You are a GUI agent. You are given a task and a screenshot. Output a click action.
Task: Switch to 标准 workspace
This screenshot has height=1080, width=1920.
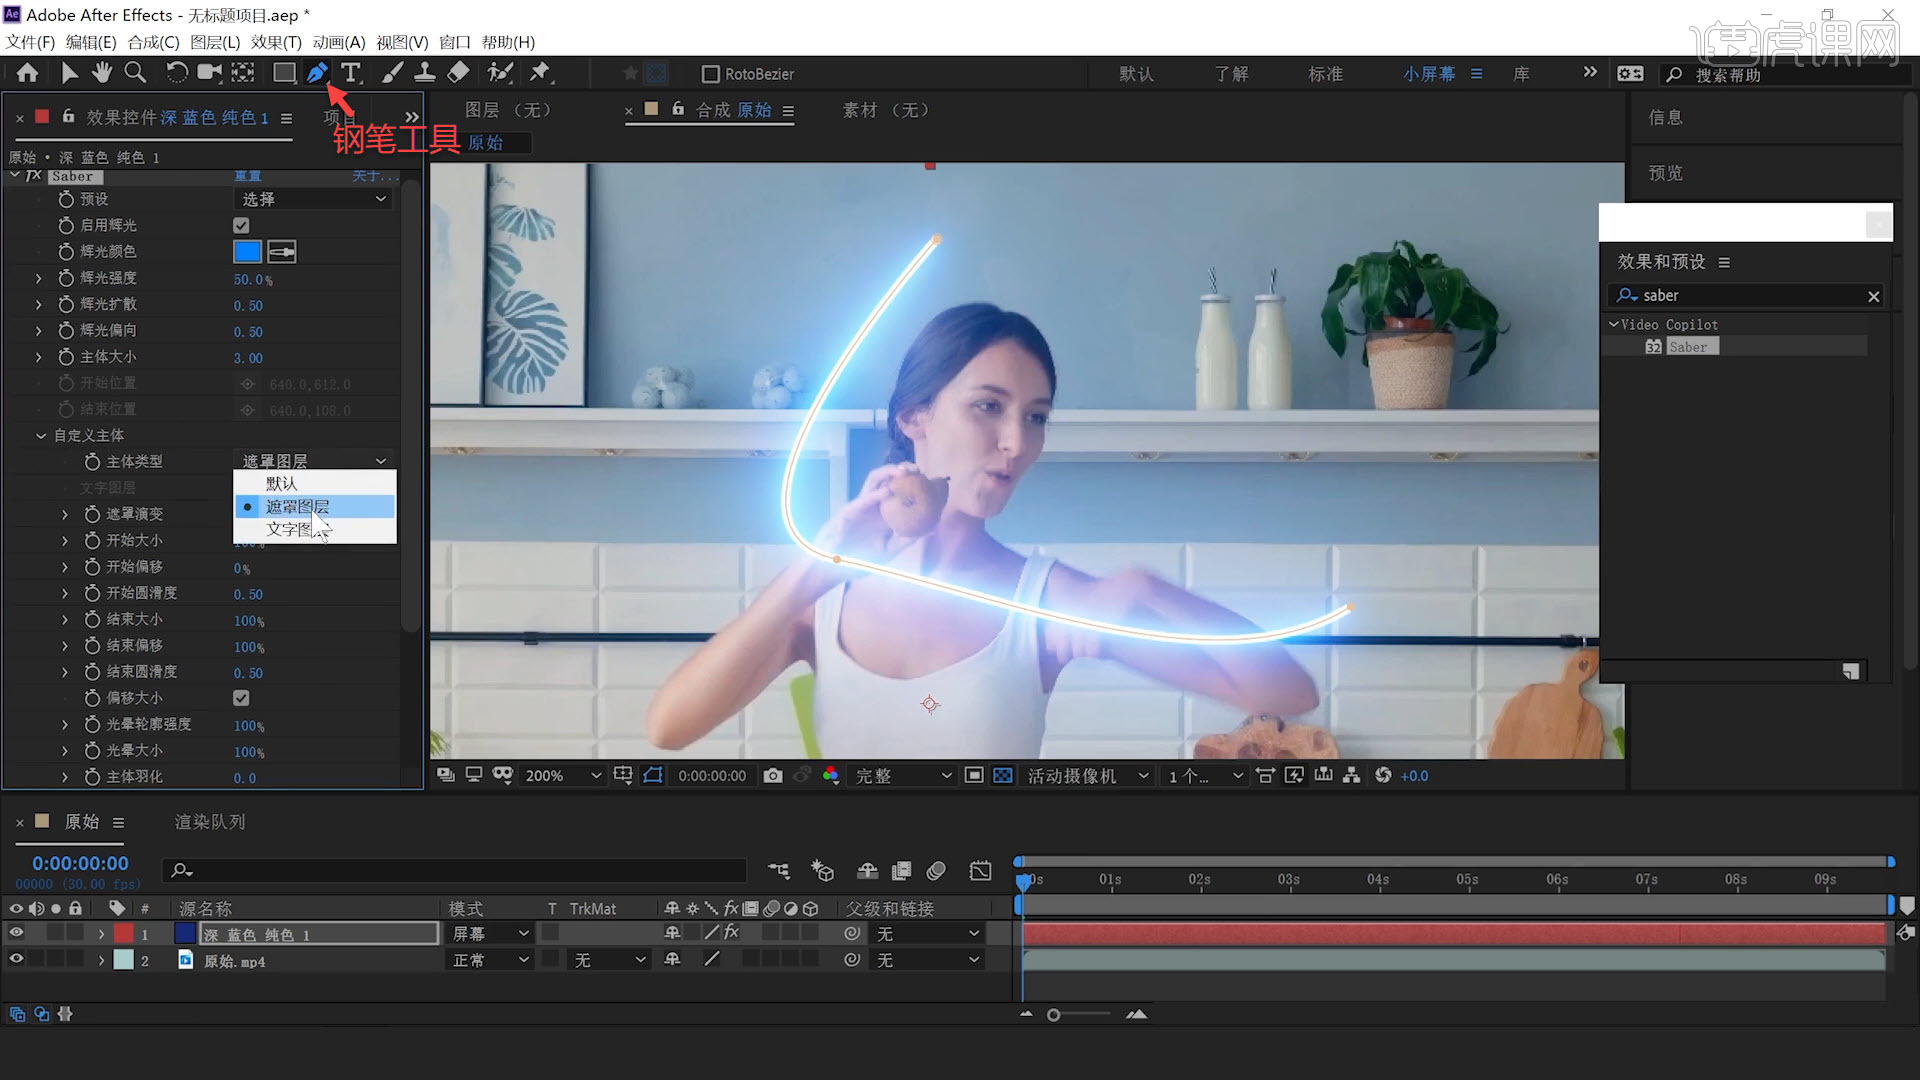1326,74
